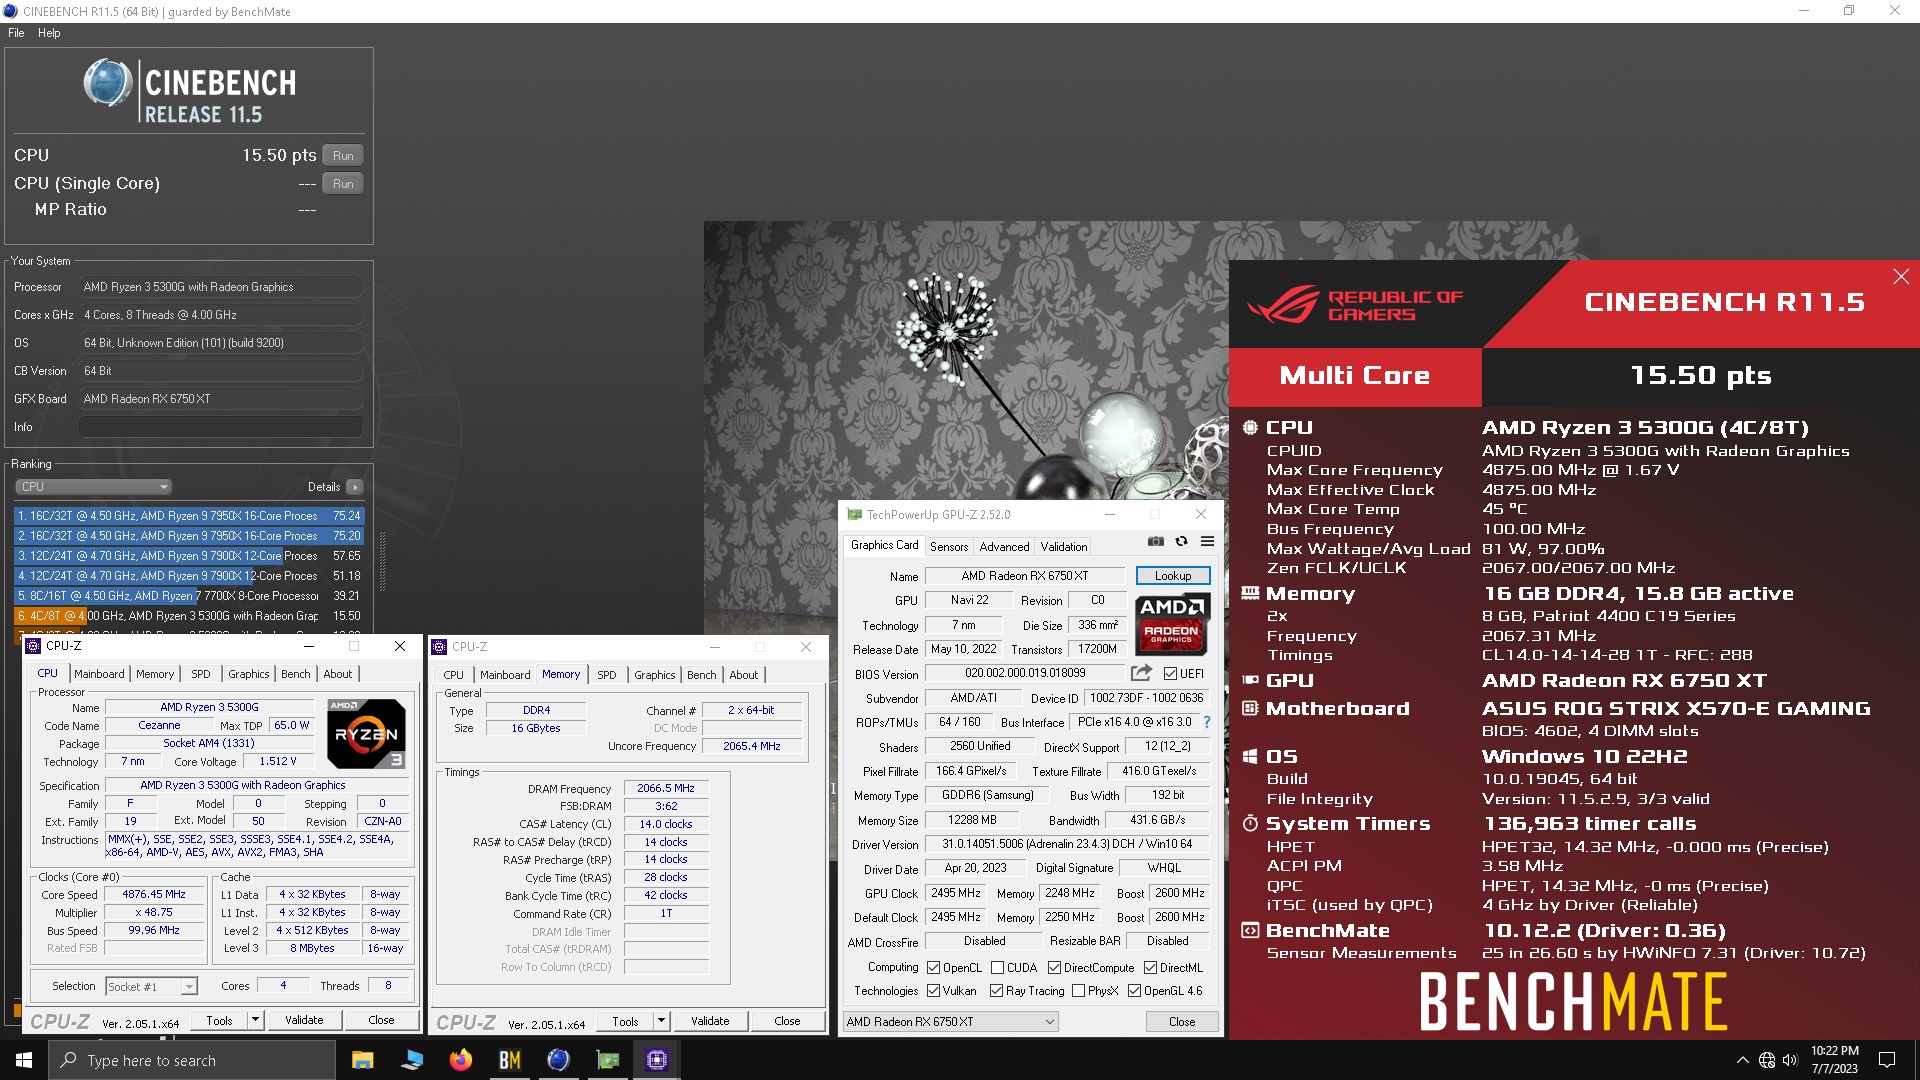This screenshot has width=1920, height=1080.
Task: Toggle the PhysX checkbox
Action: click(1078, 991)
